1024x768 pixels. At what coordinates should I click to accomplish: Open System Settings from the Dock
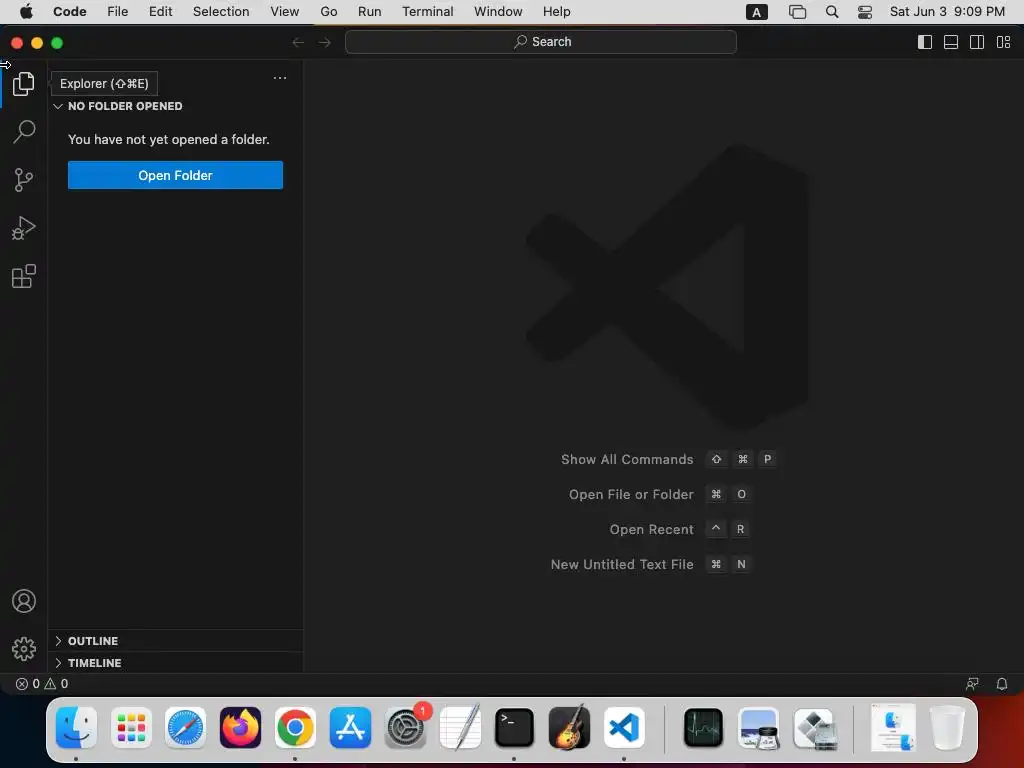pyautogui.click(x=405, y=727)
